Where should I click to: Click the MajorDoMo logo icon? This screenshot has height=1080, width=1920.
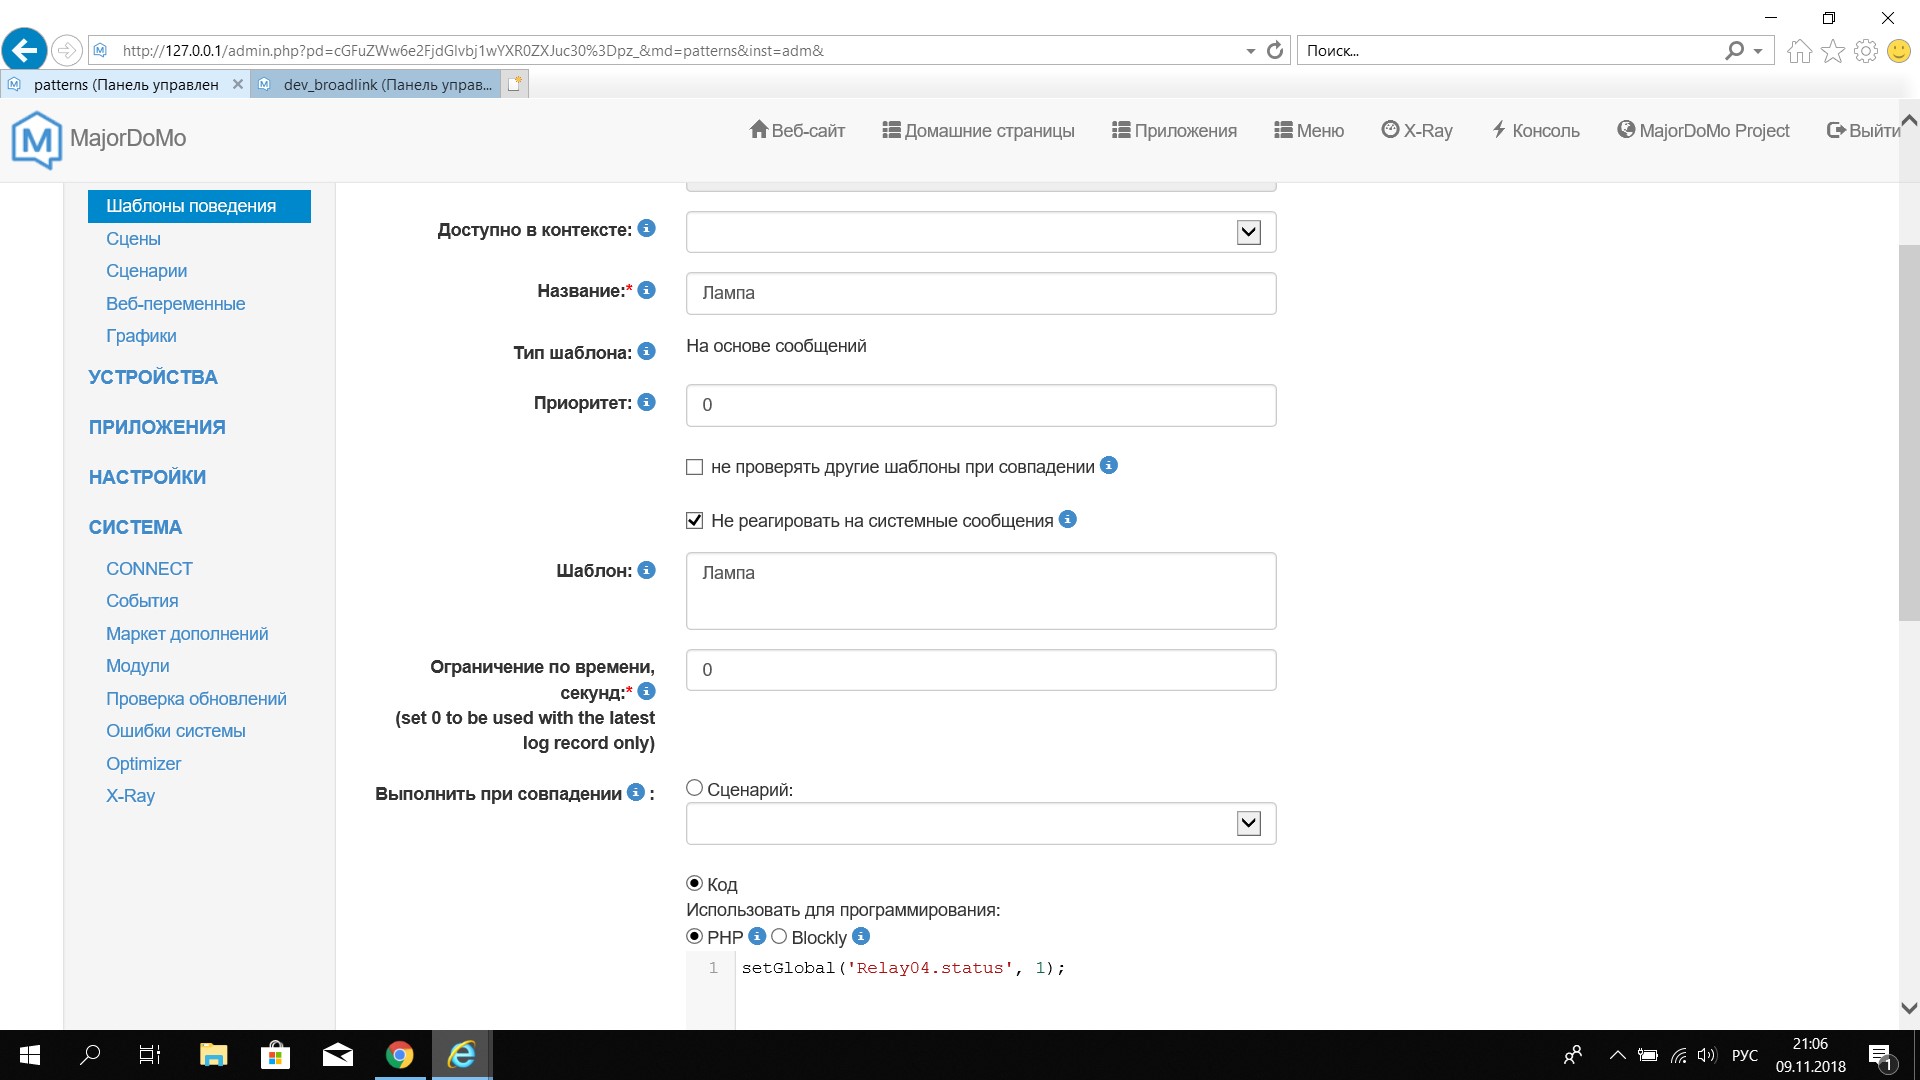click(36, 139)
